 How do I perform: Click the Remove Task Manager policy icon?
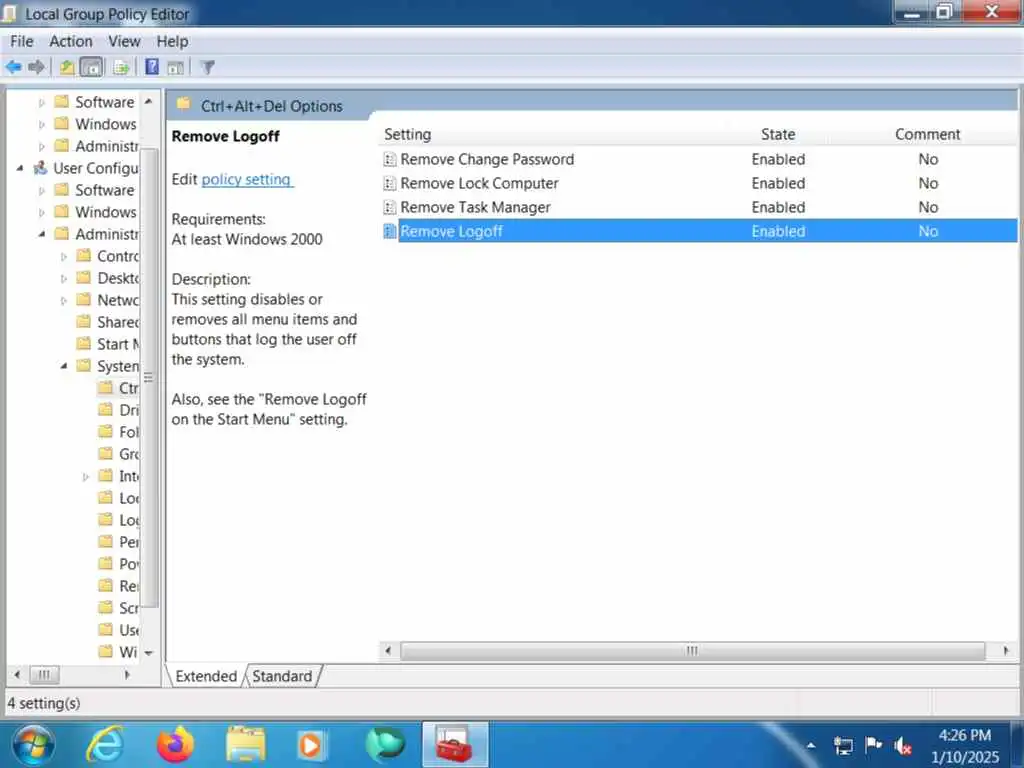coord(390,208)
